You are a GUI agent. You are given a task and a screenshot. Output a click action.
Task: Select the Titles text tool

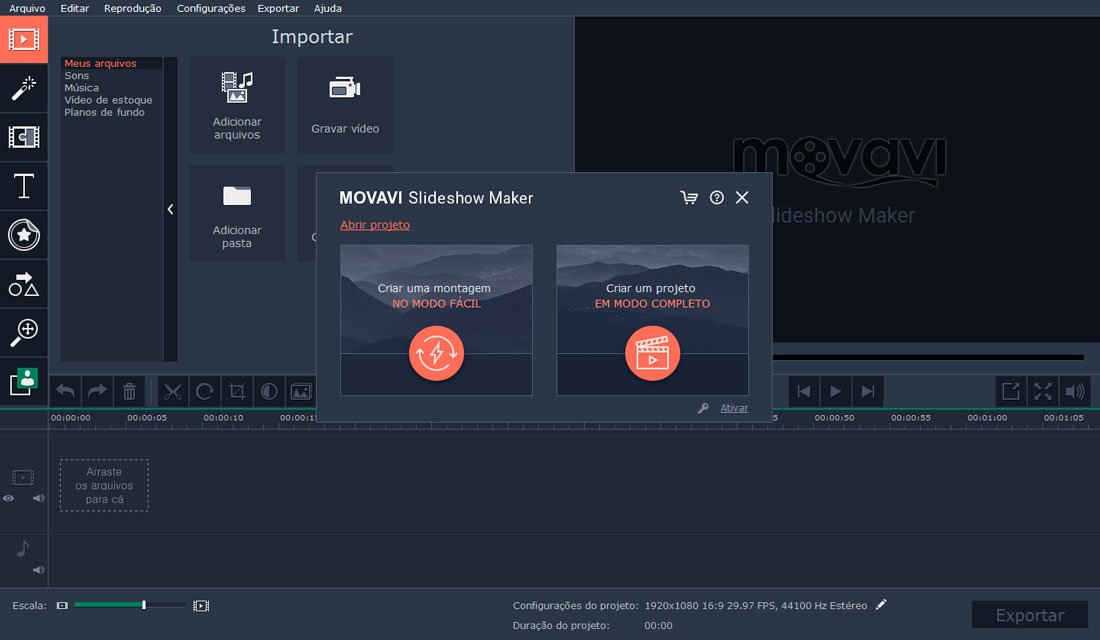click(x=23, y=186)
